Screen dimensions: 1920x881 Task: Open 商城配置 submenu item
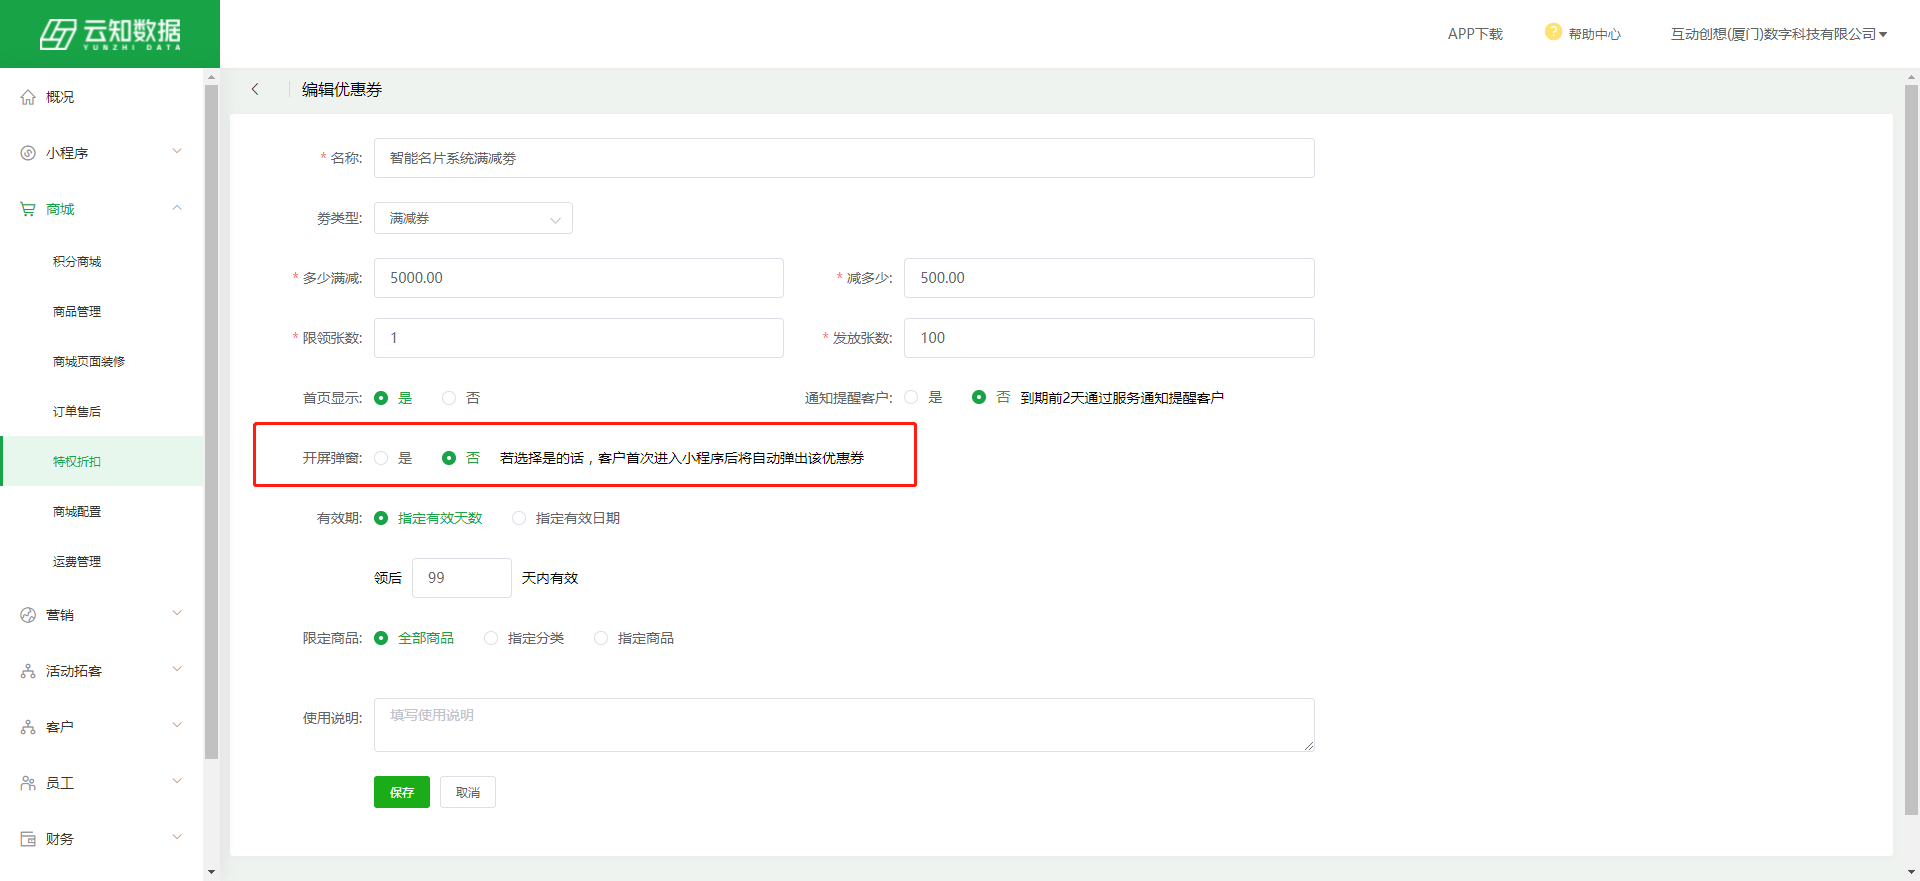click(77, 511)
